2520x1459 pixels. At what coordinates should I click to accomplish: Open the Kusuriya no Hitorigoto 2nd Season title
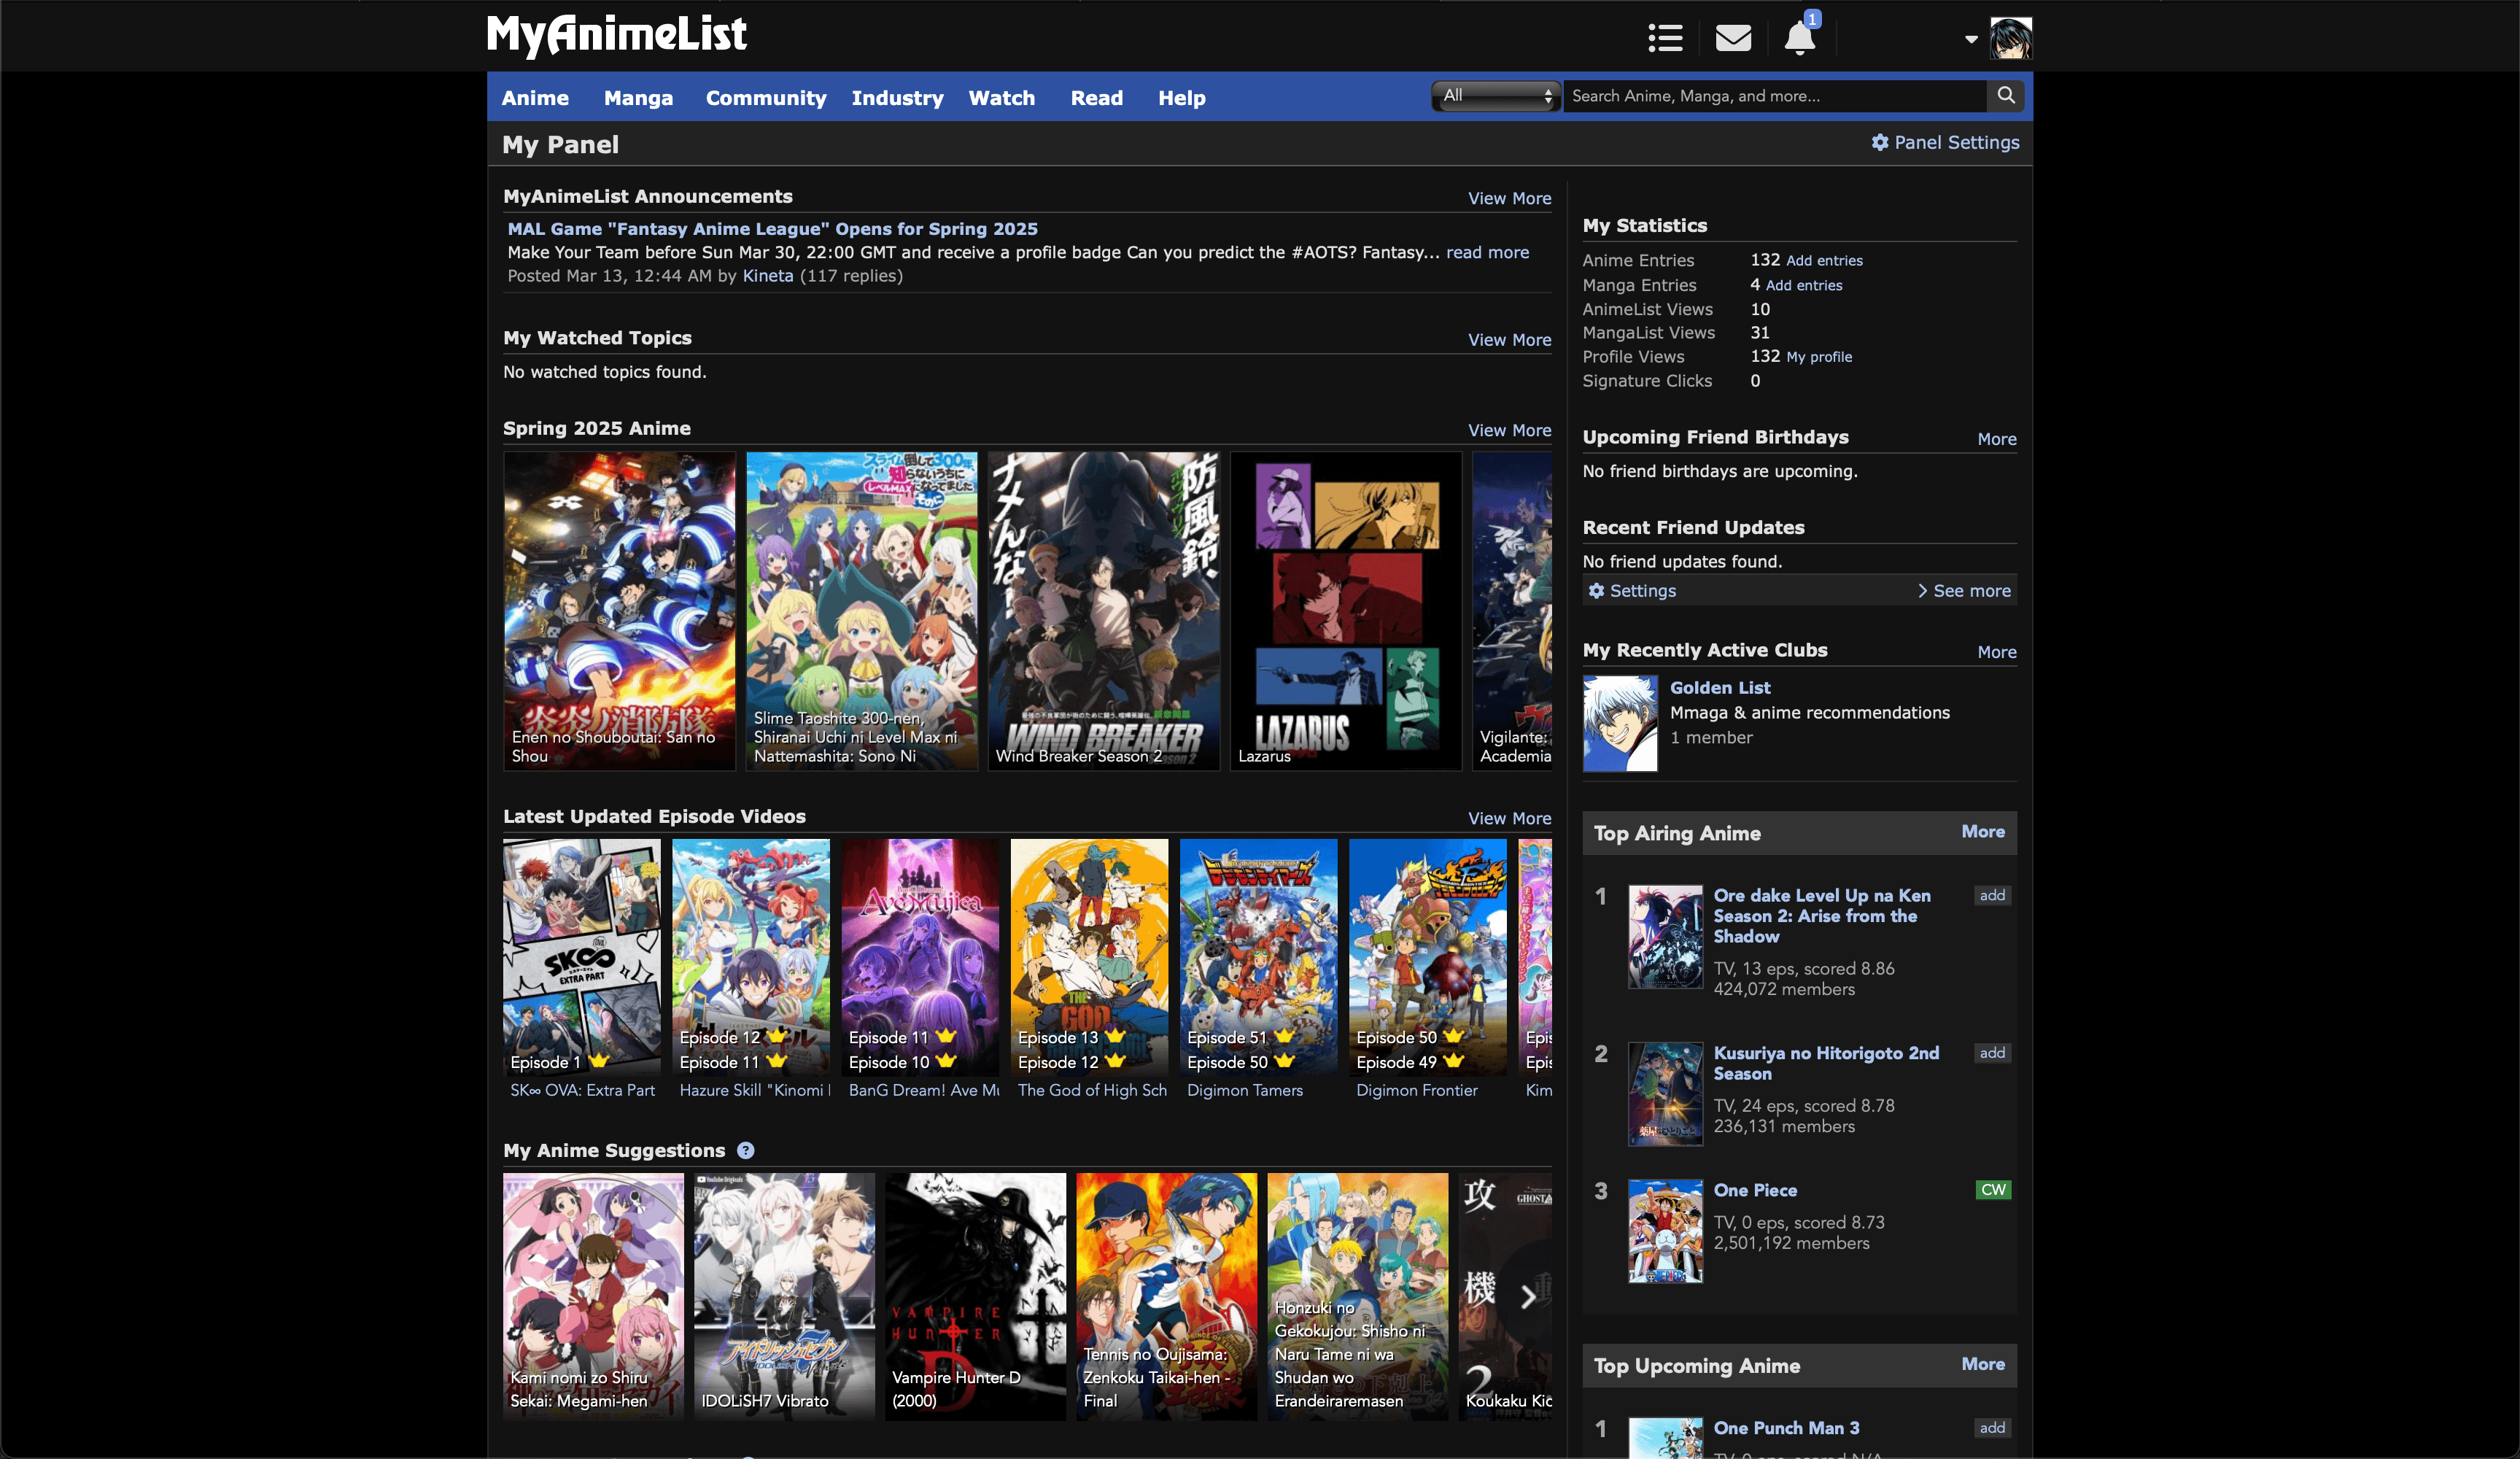1826,1063
